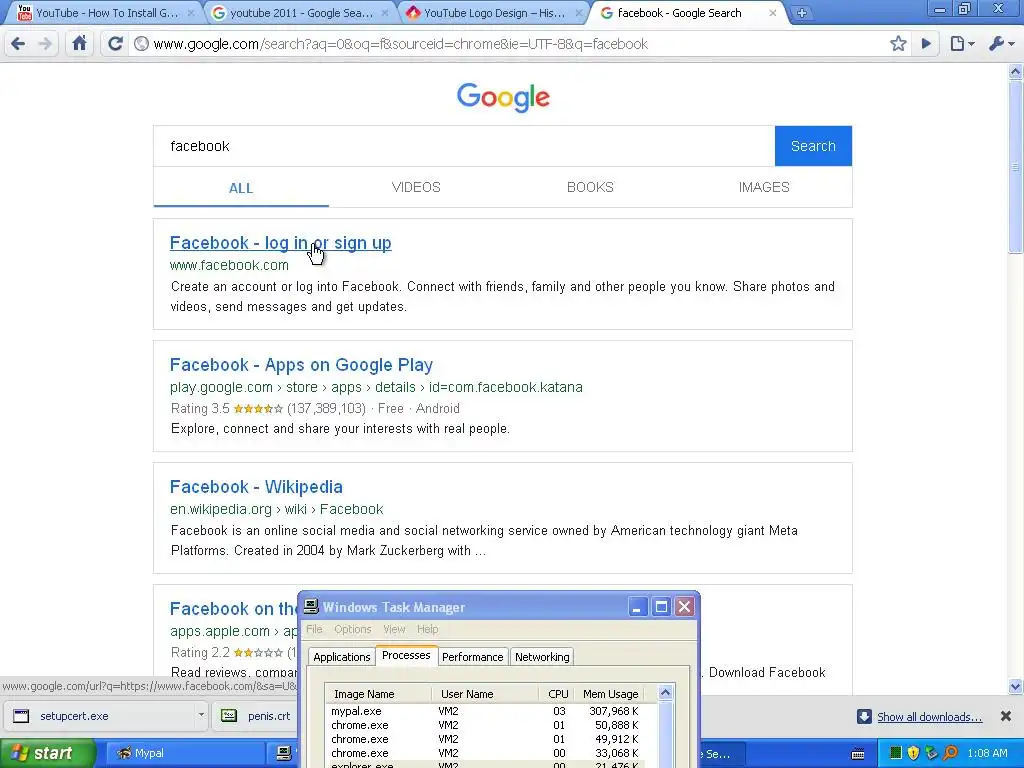Click the Google logo

tap(503, 97)
